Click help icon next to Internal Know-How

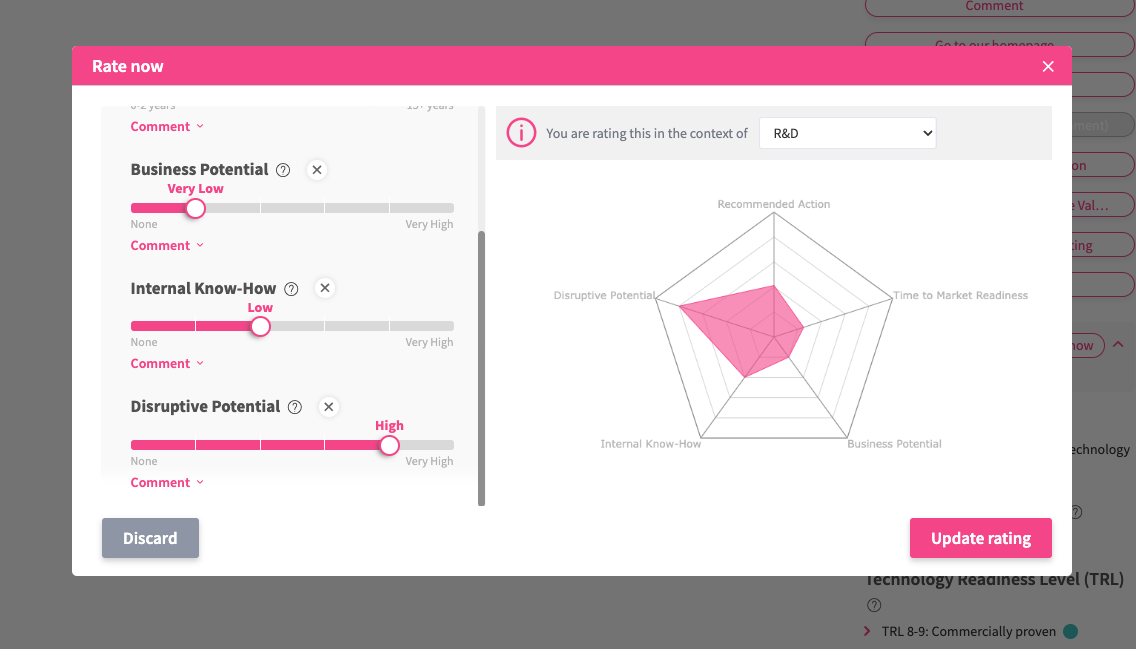pos(291,289)
